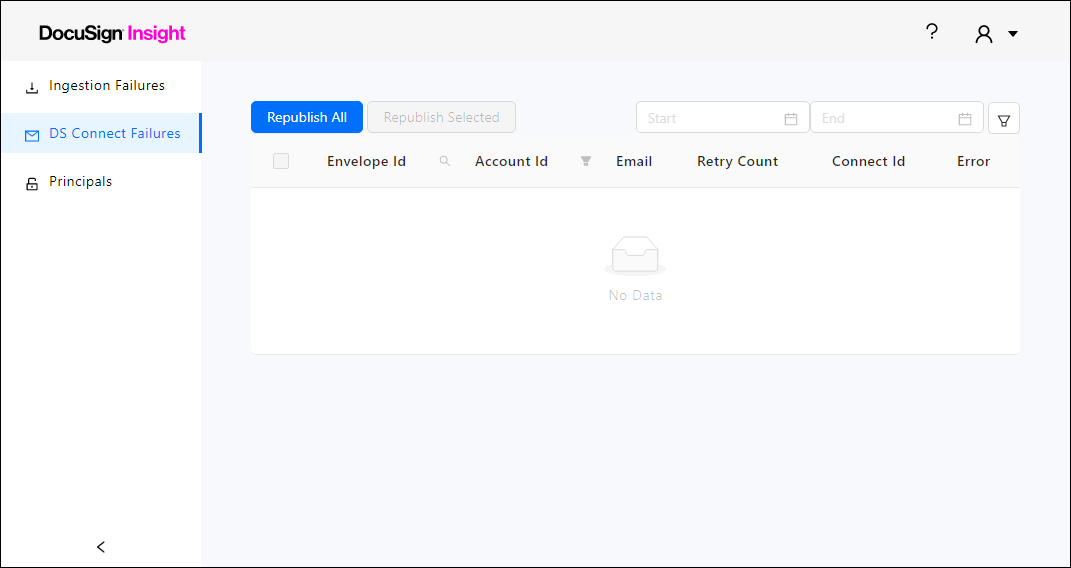
Task: Click the filter funnel button
Action: point(1004,119)
